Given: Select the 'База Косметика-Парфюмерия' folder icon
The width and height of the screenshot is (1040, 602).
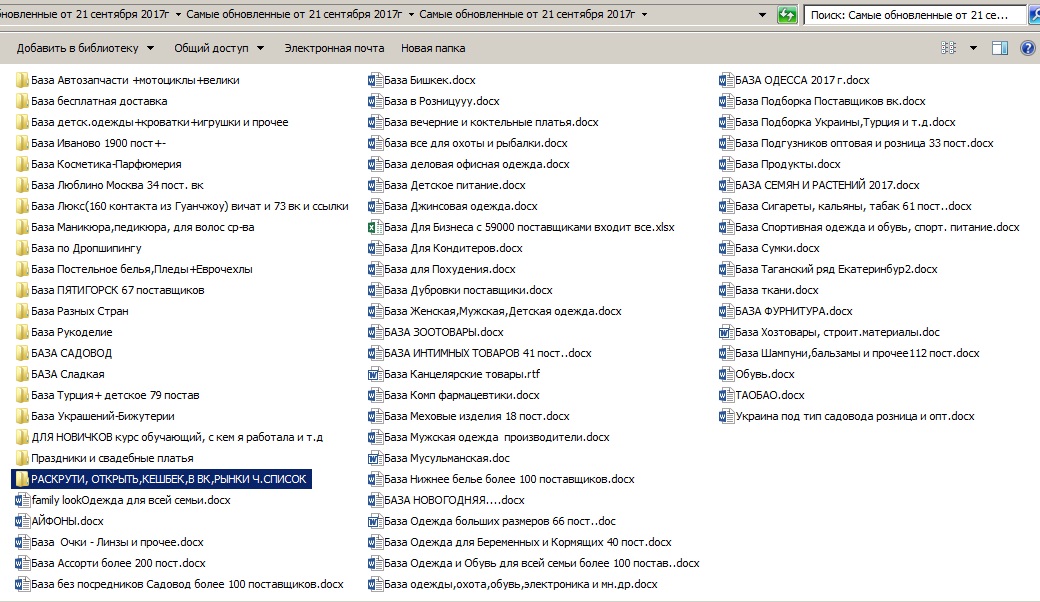Looking at the screenshot, I should (22, 164).
